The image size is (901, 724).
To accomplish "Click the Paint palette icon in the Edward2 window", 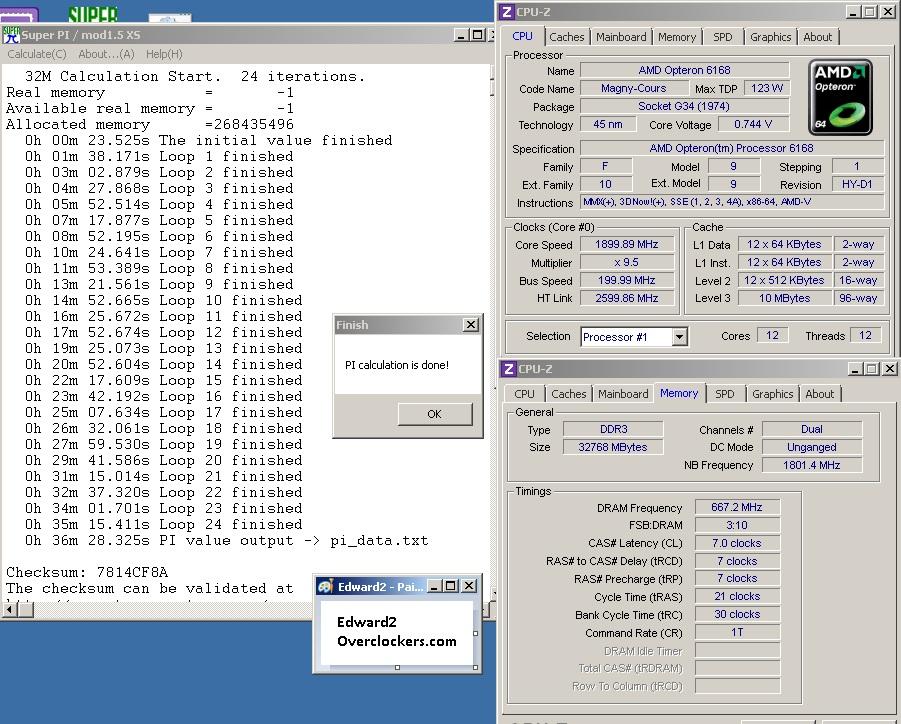I will pyautogui.click(x=325, y=586).
